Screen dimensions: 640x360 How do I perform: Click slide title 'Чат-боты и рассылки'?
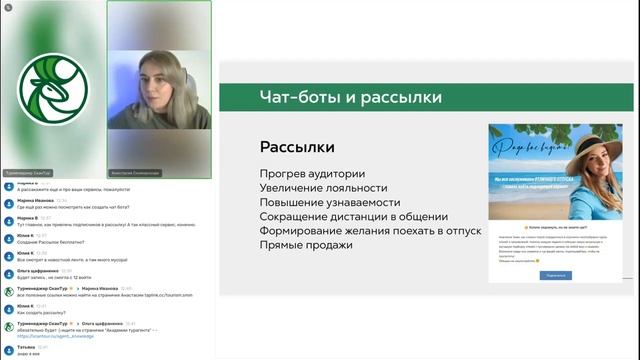[351, 97]
